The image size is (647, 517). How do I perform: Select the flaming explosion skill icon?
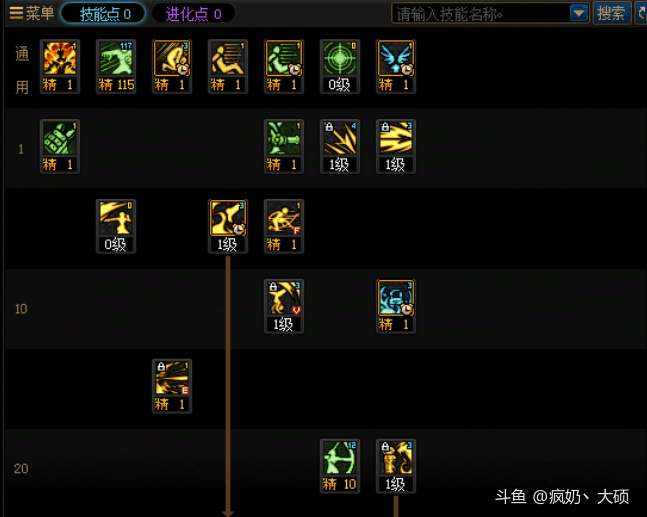point(60,66)
